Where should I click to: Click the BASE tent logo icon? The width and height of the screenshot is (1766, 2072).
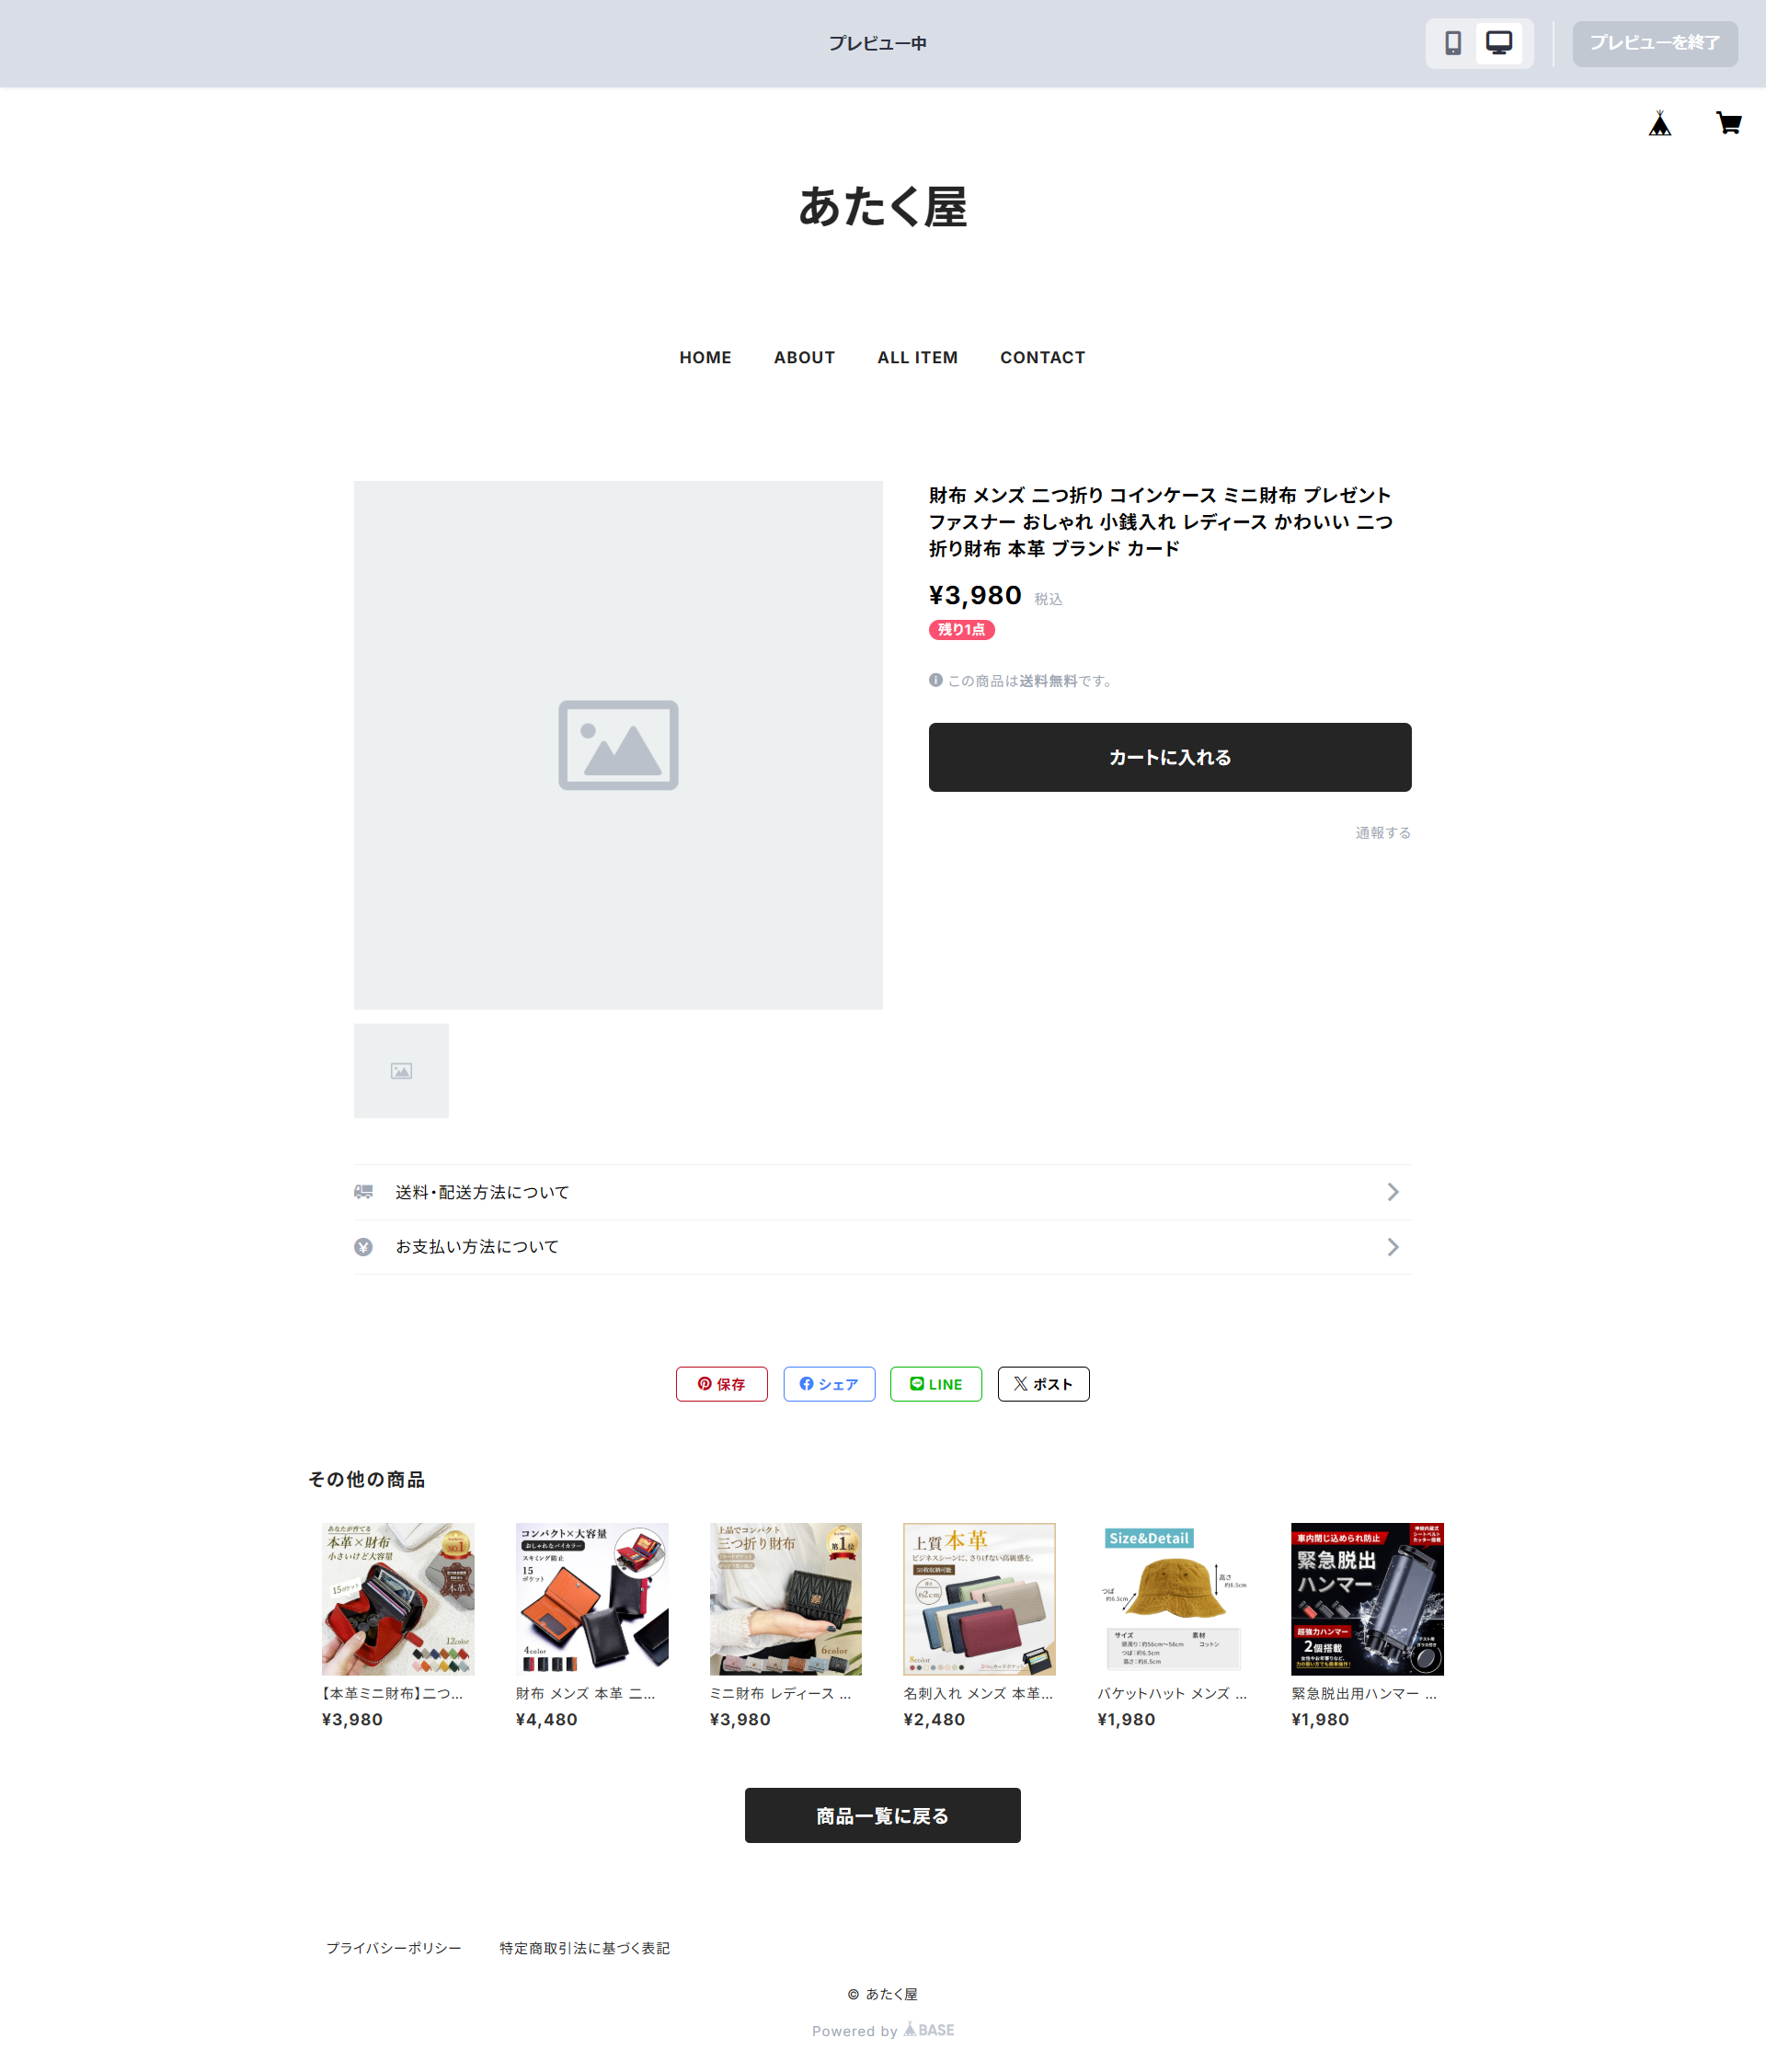pyautogui.click(x=1660, y=123)
